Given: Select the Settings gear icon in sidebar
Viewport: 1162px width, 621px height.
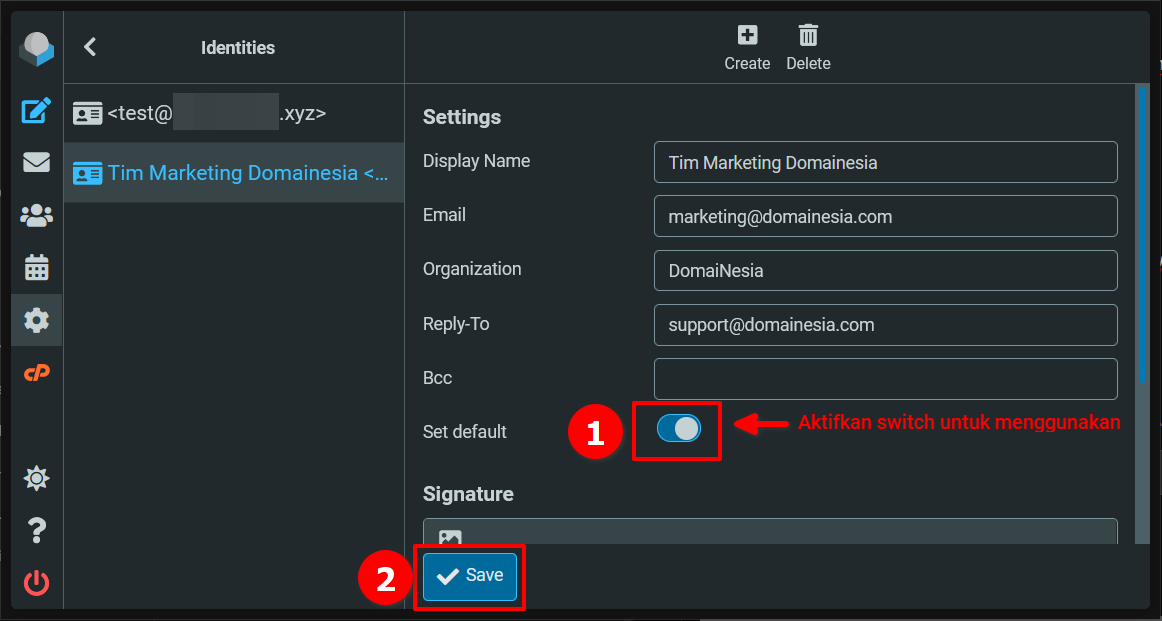Looking at the screenshot, I should (36, 320).
